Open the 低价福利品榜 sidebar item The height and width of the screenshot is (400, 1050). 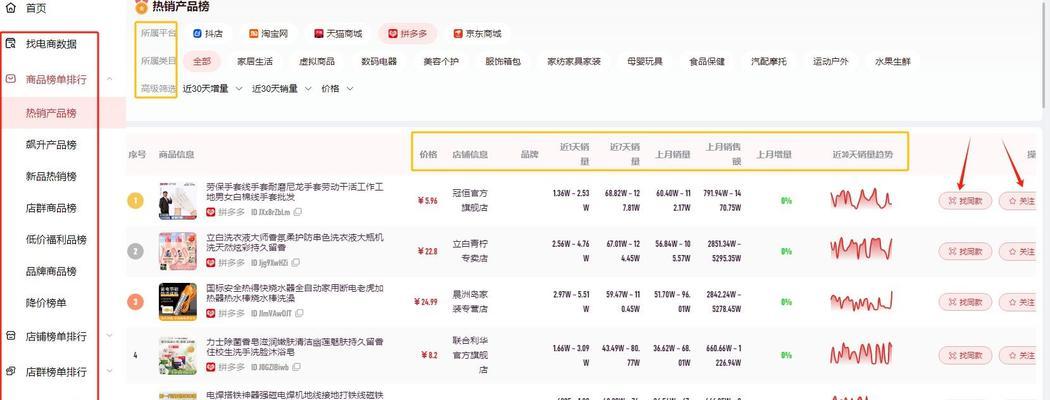[56, 239]
